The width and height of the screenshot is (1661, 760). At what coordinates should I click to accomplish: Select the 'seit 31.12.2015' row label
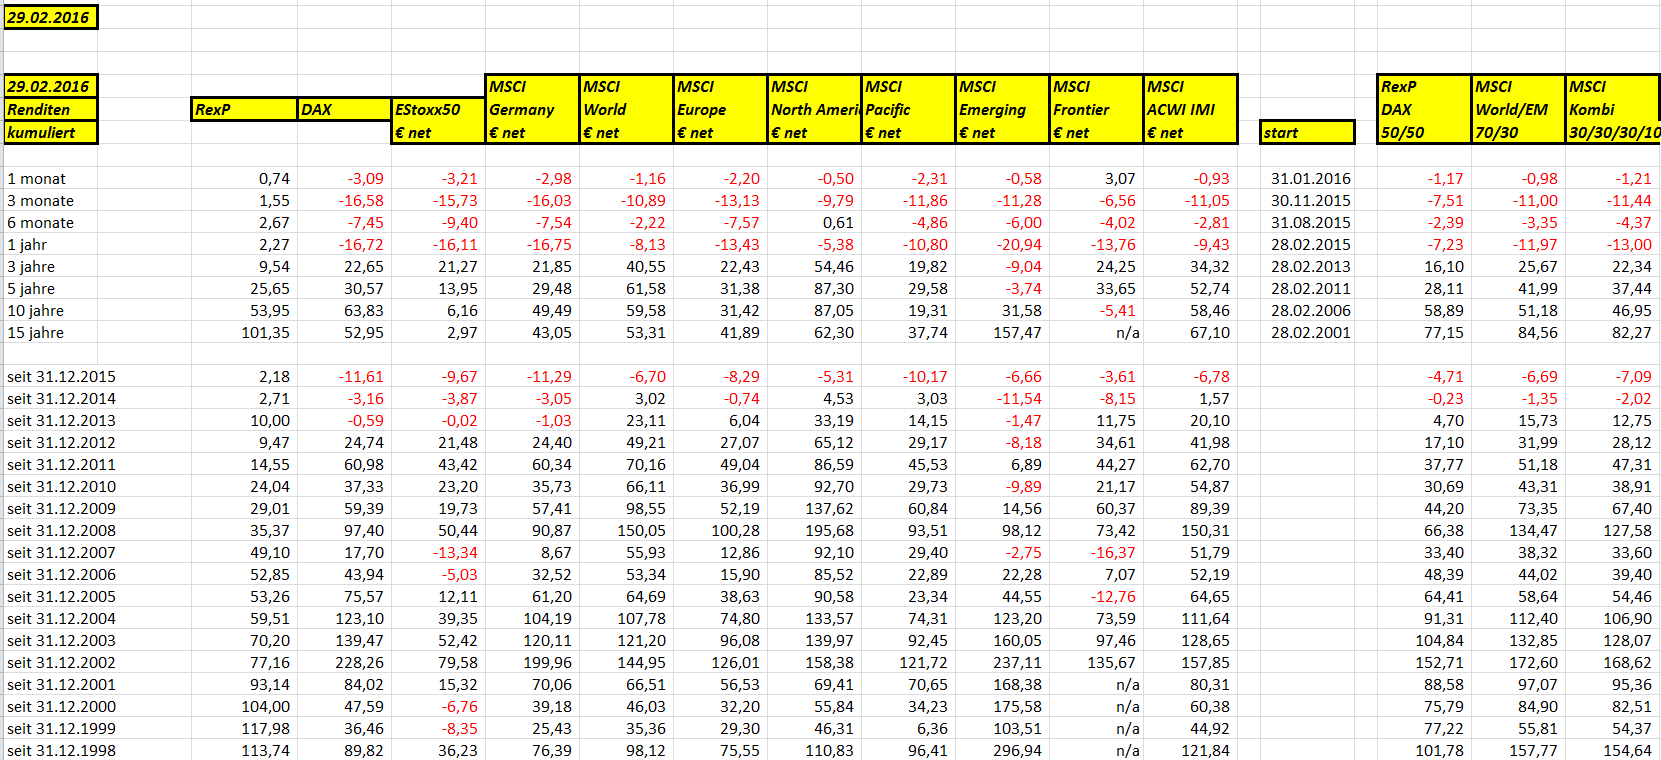[62, 376]
